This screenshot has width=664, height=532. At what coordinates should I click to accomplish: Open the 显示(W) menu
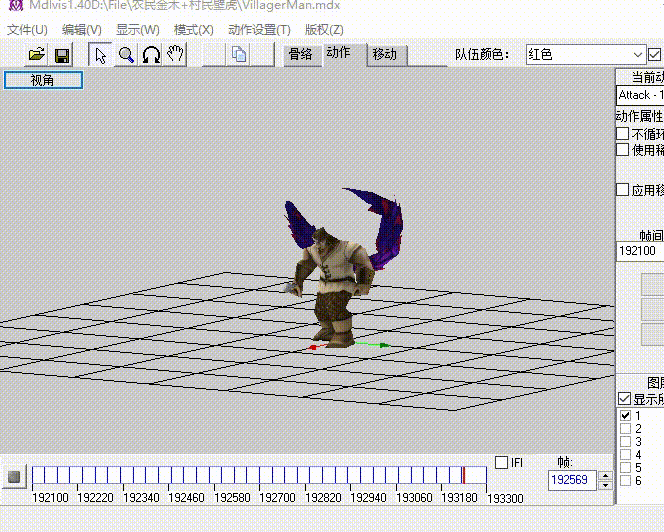click(x=138, y=30)
